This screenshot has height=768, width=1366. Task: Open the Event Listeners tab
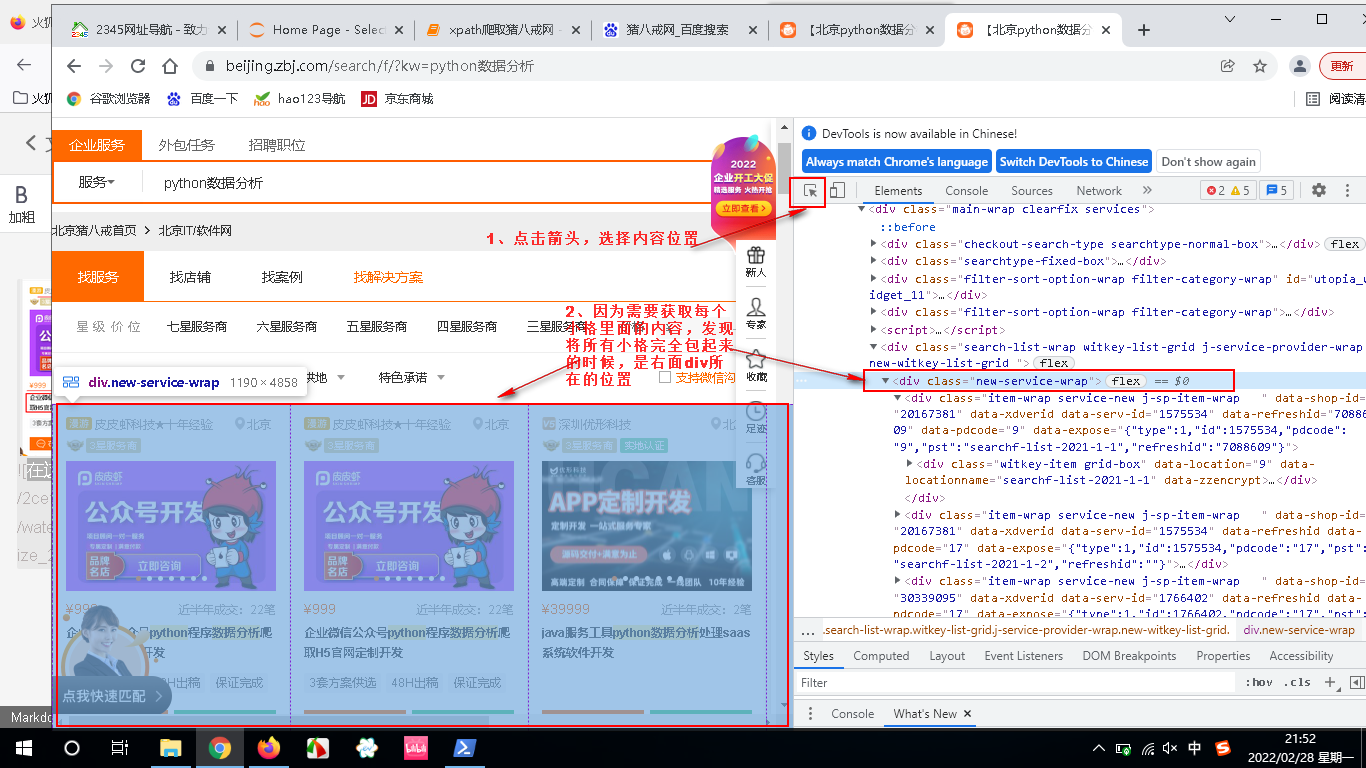tap(1024, 656)
